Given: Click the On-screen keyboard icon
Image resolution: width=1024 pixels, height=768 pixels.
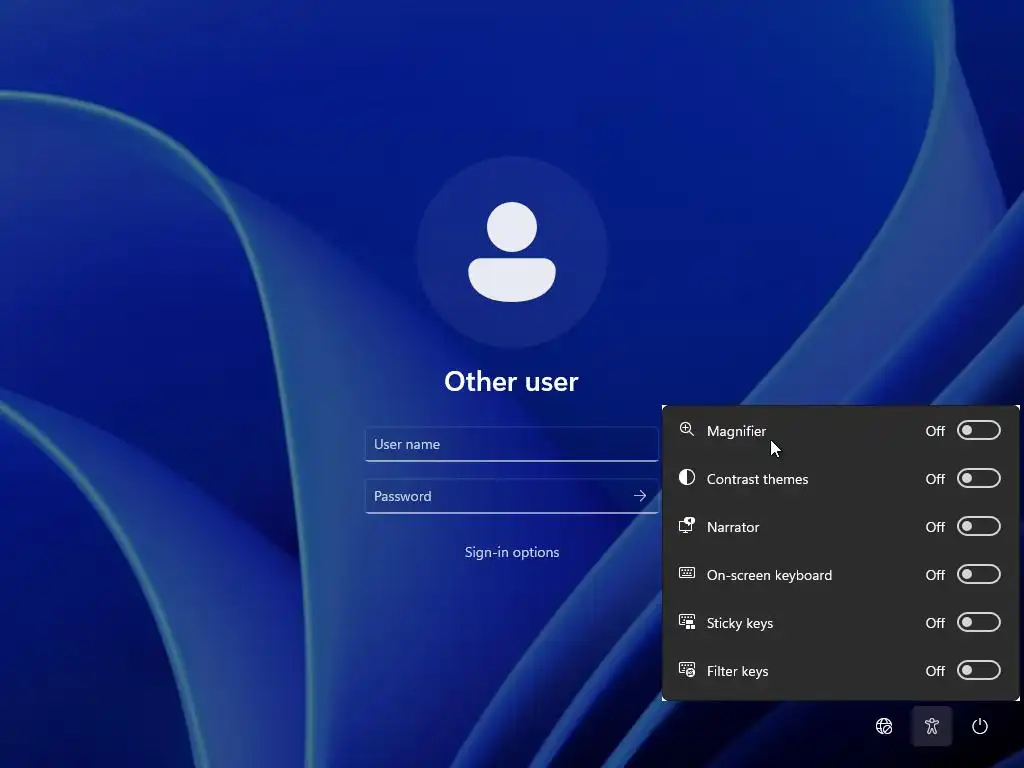Looking at the screenshot, I should click(x=686, y=573).
